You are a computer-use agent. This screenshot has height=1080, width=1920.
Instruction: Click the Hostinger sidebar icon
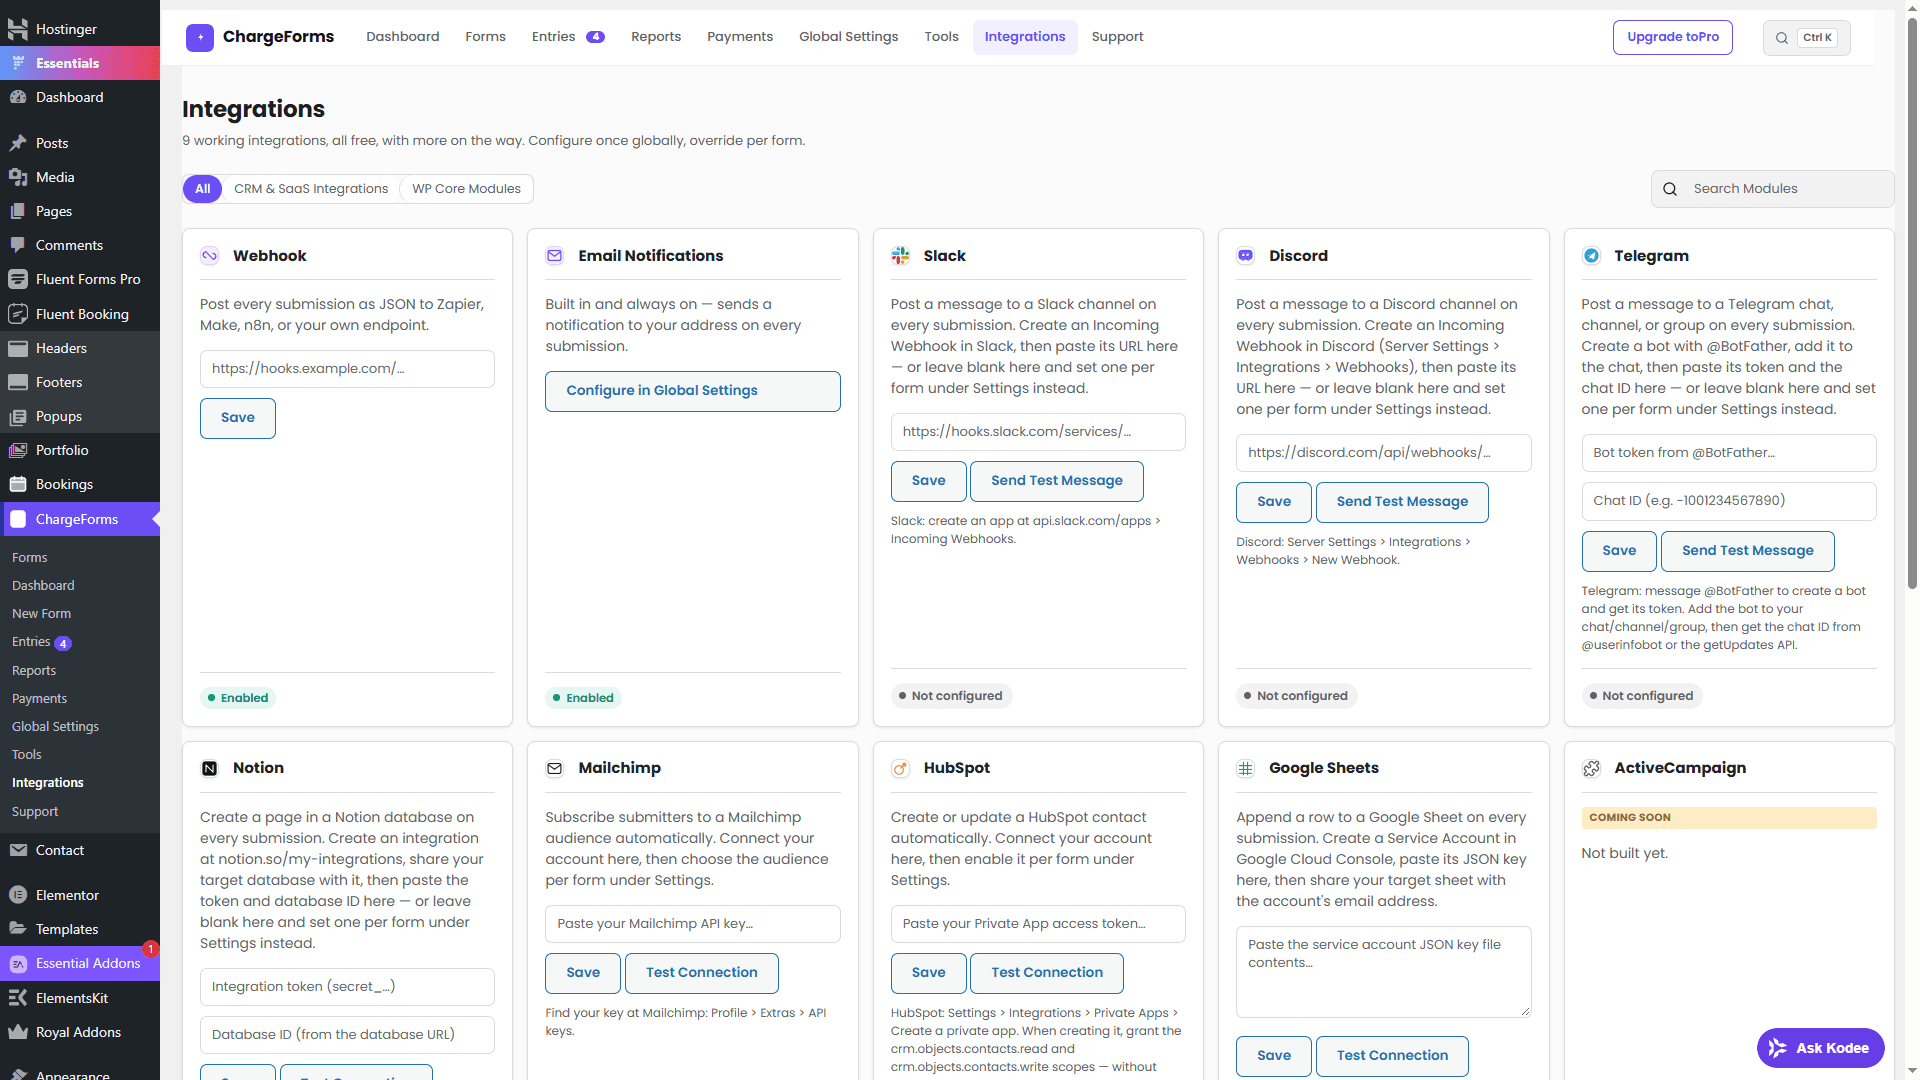click(18, 29)
